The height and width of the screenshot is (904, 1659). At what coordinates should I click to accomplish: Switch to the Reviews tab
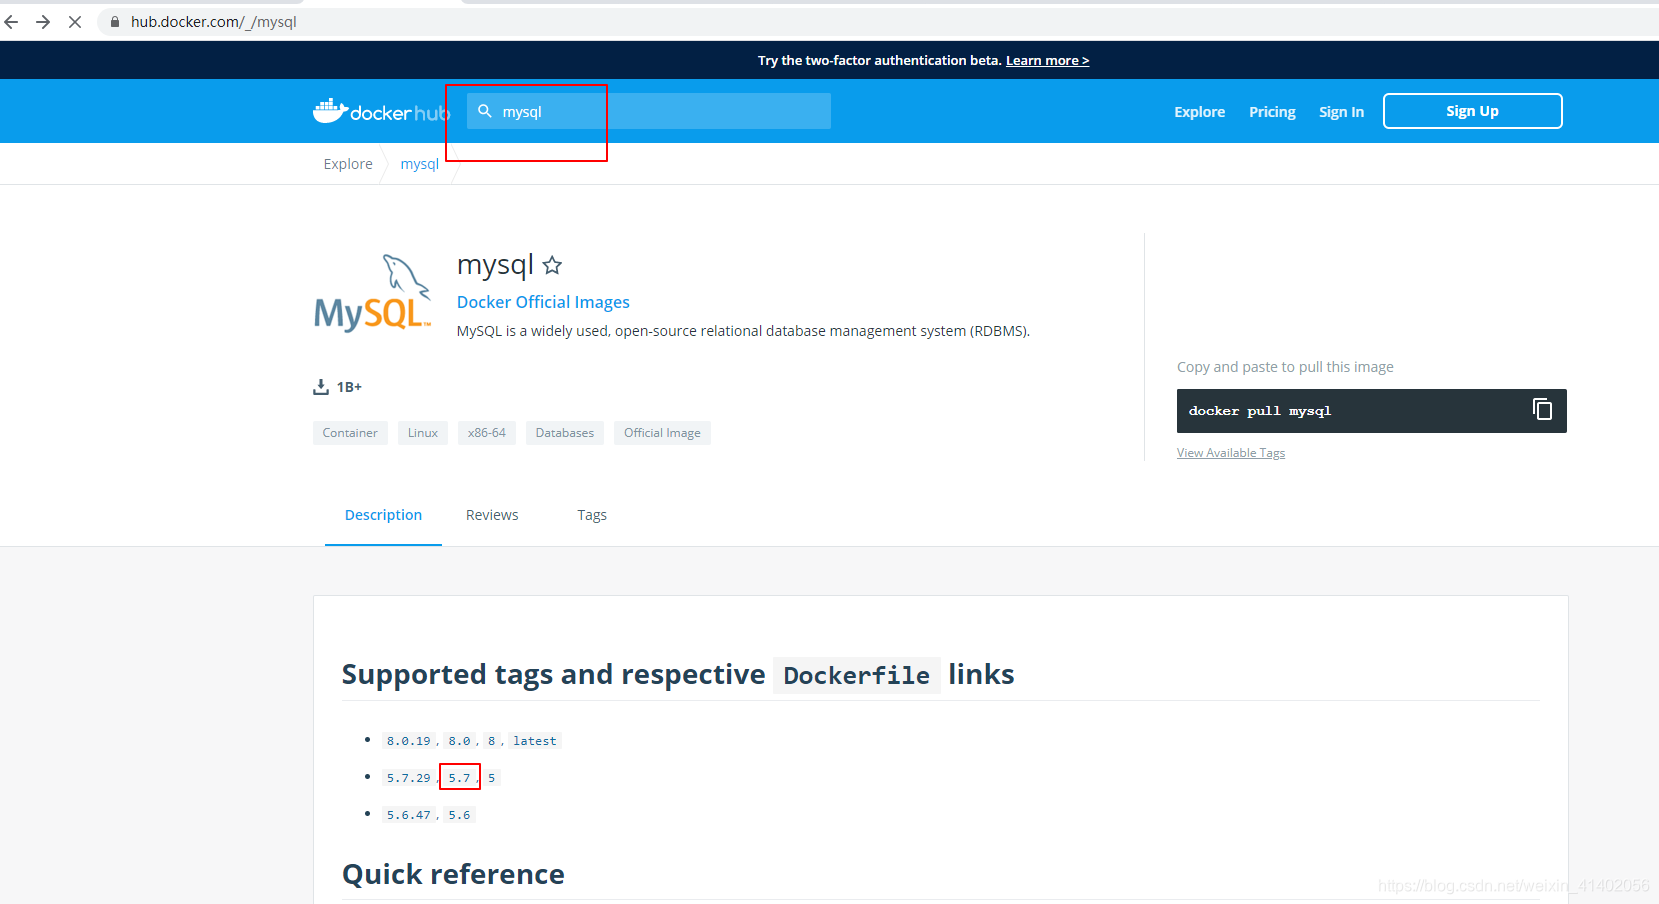tap(492, 515)
